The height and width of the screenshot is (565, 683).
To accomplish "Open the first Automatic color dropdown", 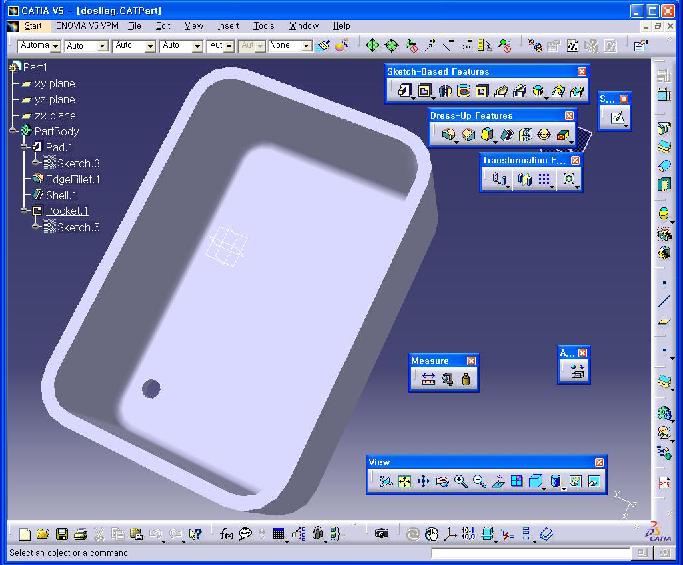I will 55,46.
